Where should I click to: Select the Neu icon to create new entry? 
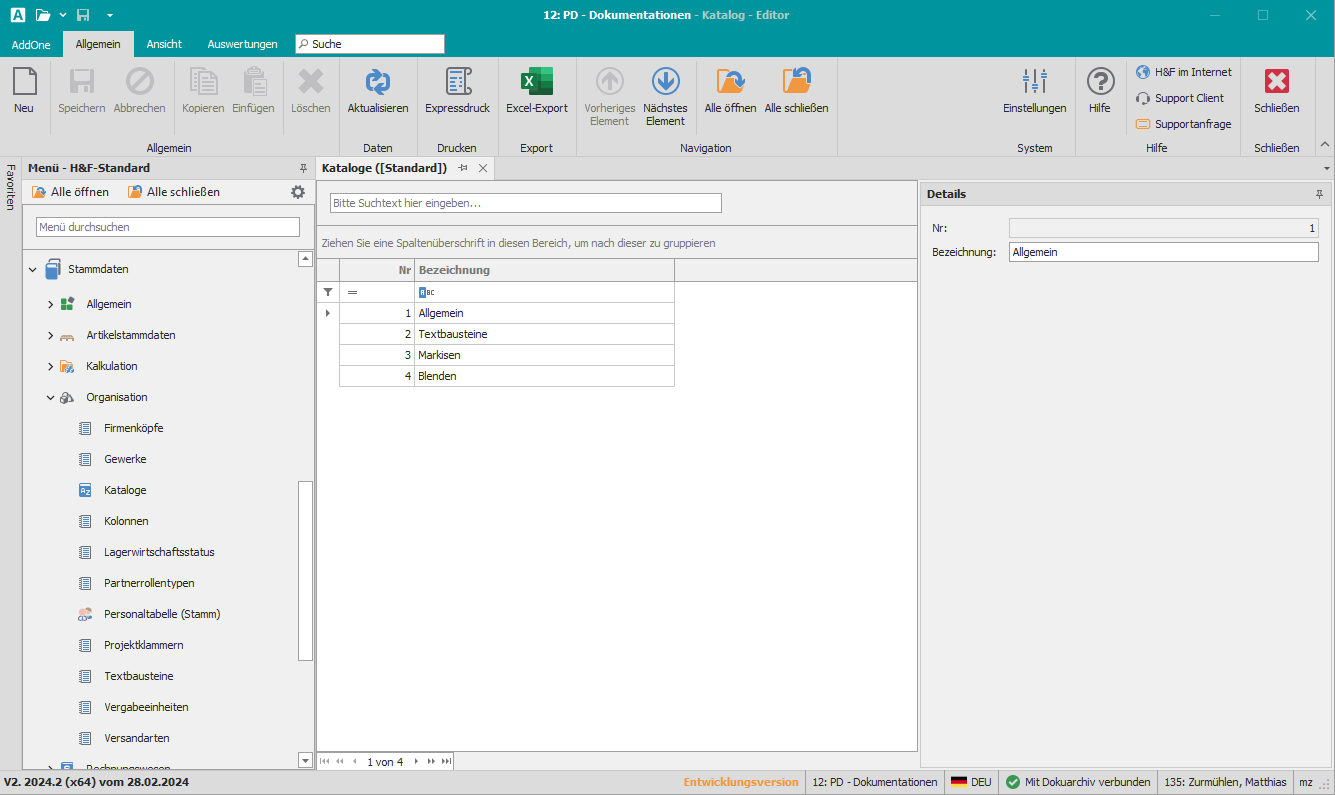click(23, 93)
